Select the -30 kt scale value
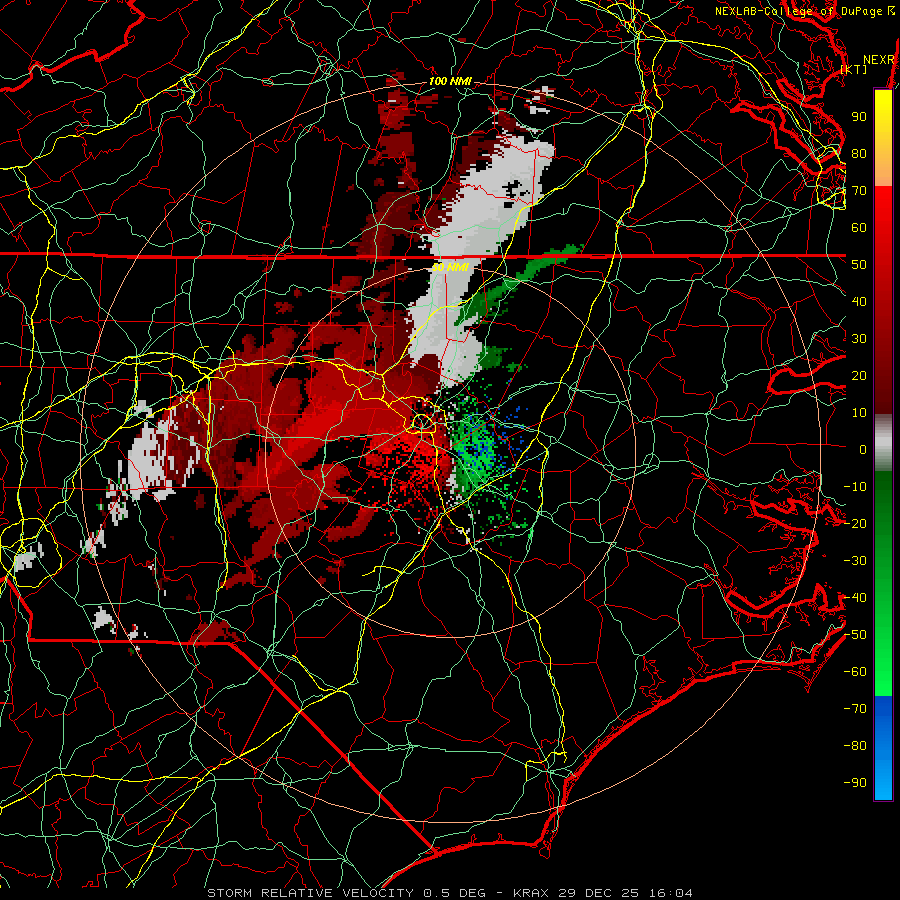 pyautogui.click(x=855, y=561)
